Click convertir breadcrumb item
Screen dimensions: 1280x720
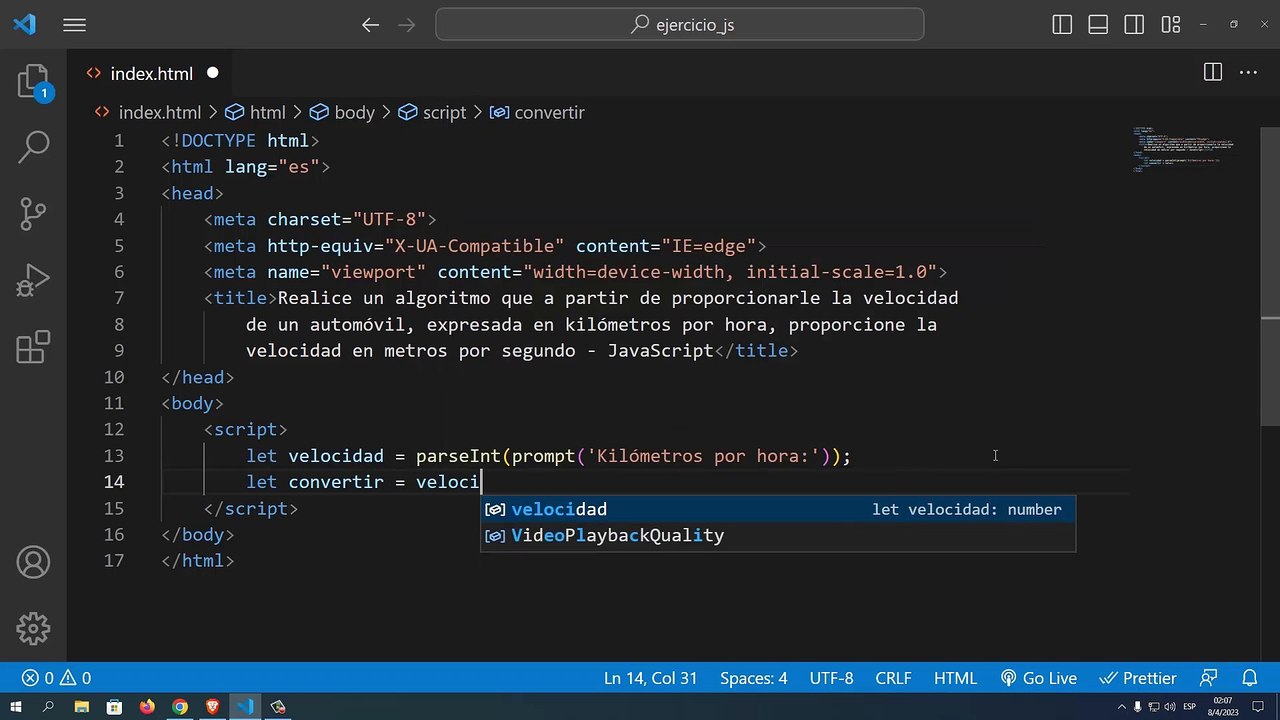coord(549,113)
